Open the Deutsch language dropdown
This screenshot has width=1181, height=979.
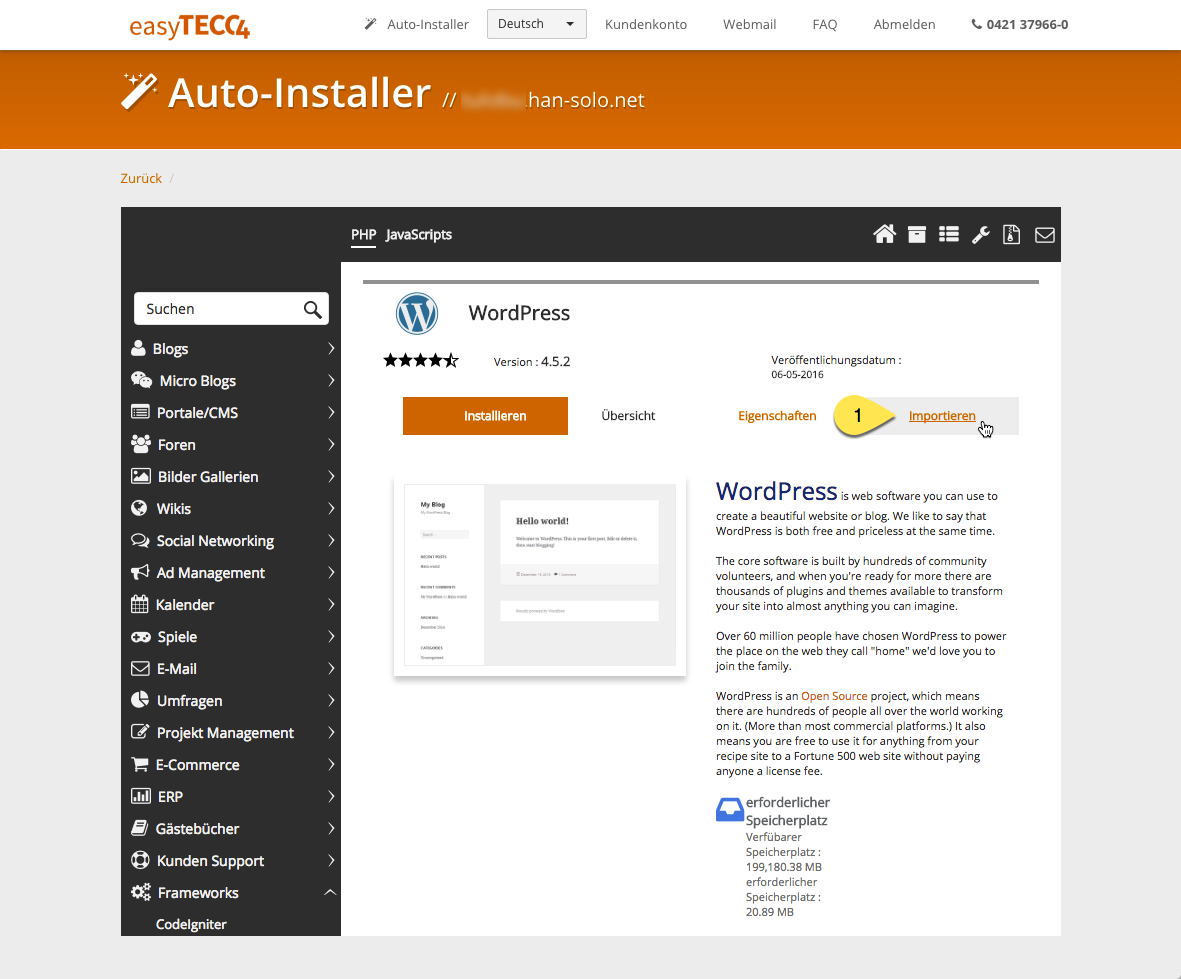click(536, 24)
